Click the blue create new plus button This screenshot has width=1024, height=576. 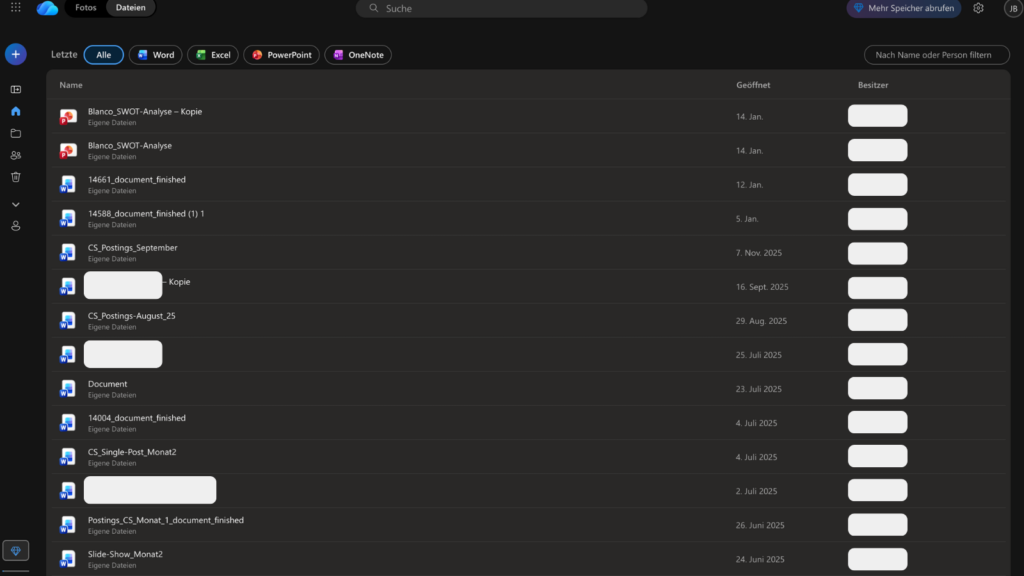coord(15,54)
